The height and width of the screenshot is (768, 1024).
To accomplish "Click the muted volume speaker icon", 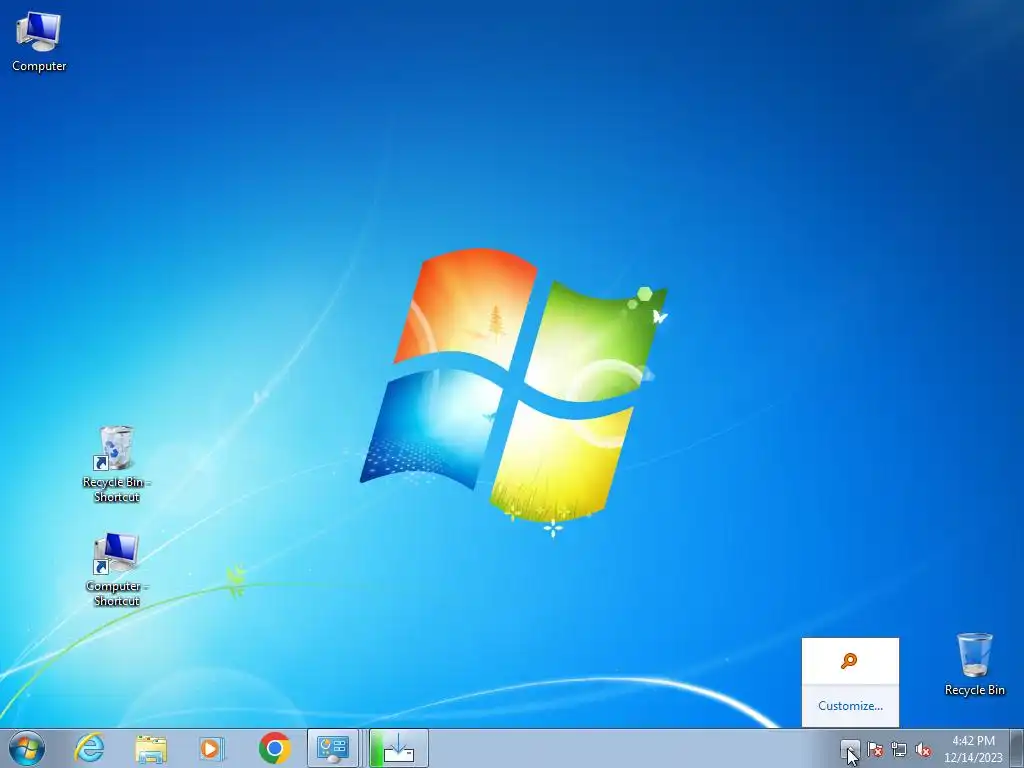I will [923, 749].
